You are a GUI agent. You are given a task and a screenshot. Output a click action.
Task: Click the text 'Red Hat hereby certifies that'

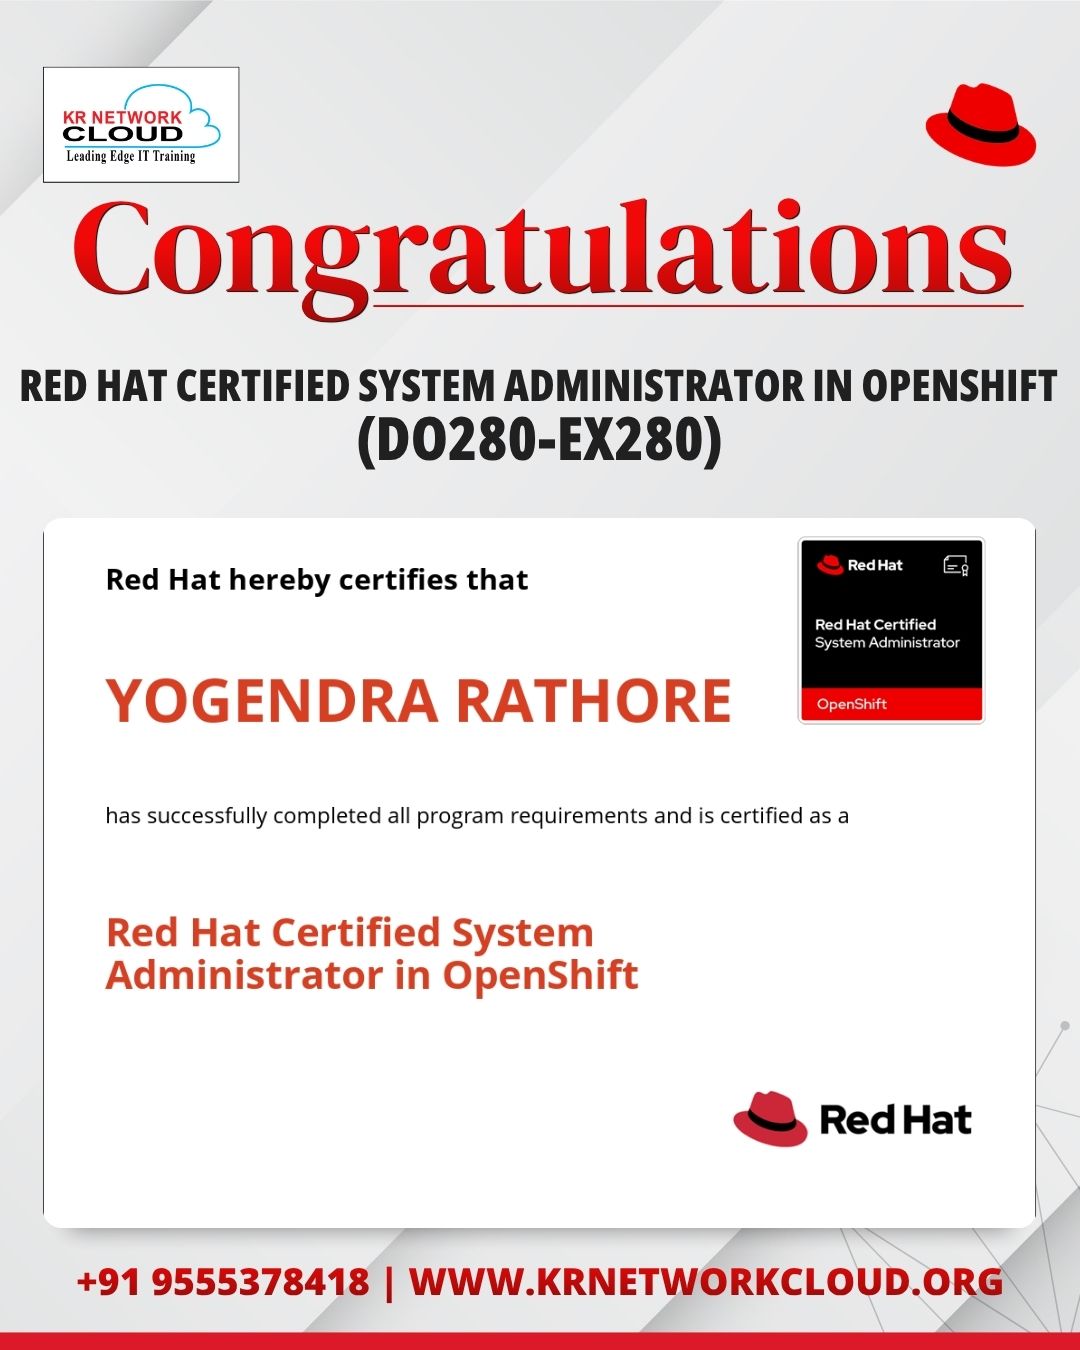click(x=317, y=580)
